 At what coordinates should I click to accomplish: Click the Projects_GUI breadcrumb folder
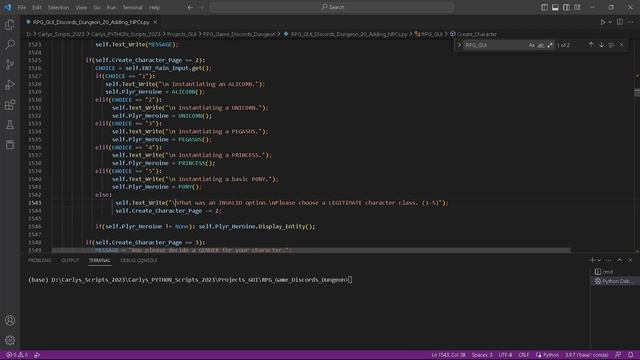tap(182, 34)
